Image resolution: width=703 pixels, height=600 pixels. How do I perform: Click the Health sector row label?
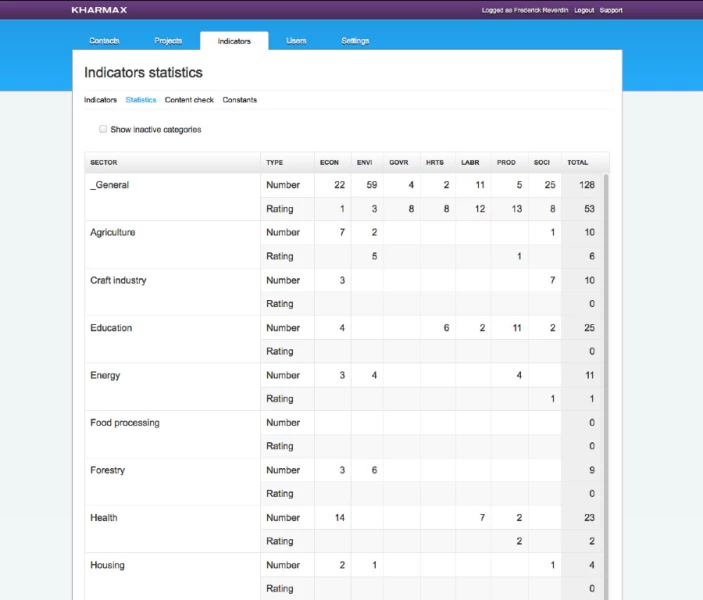[104, 518]
